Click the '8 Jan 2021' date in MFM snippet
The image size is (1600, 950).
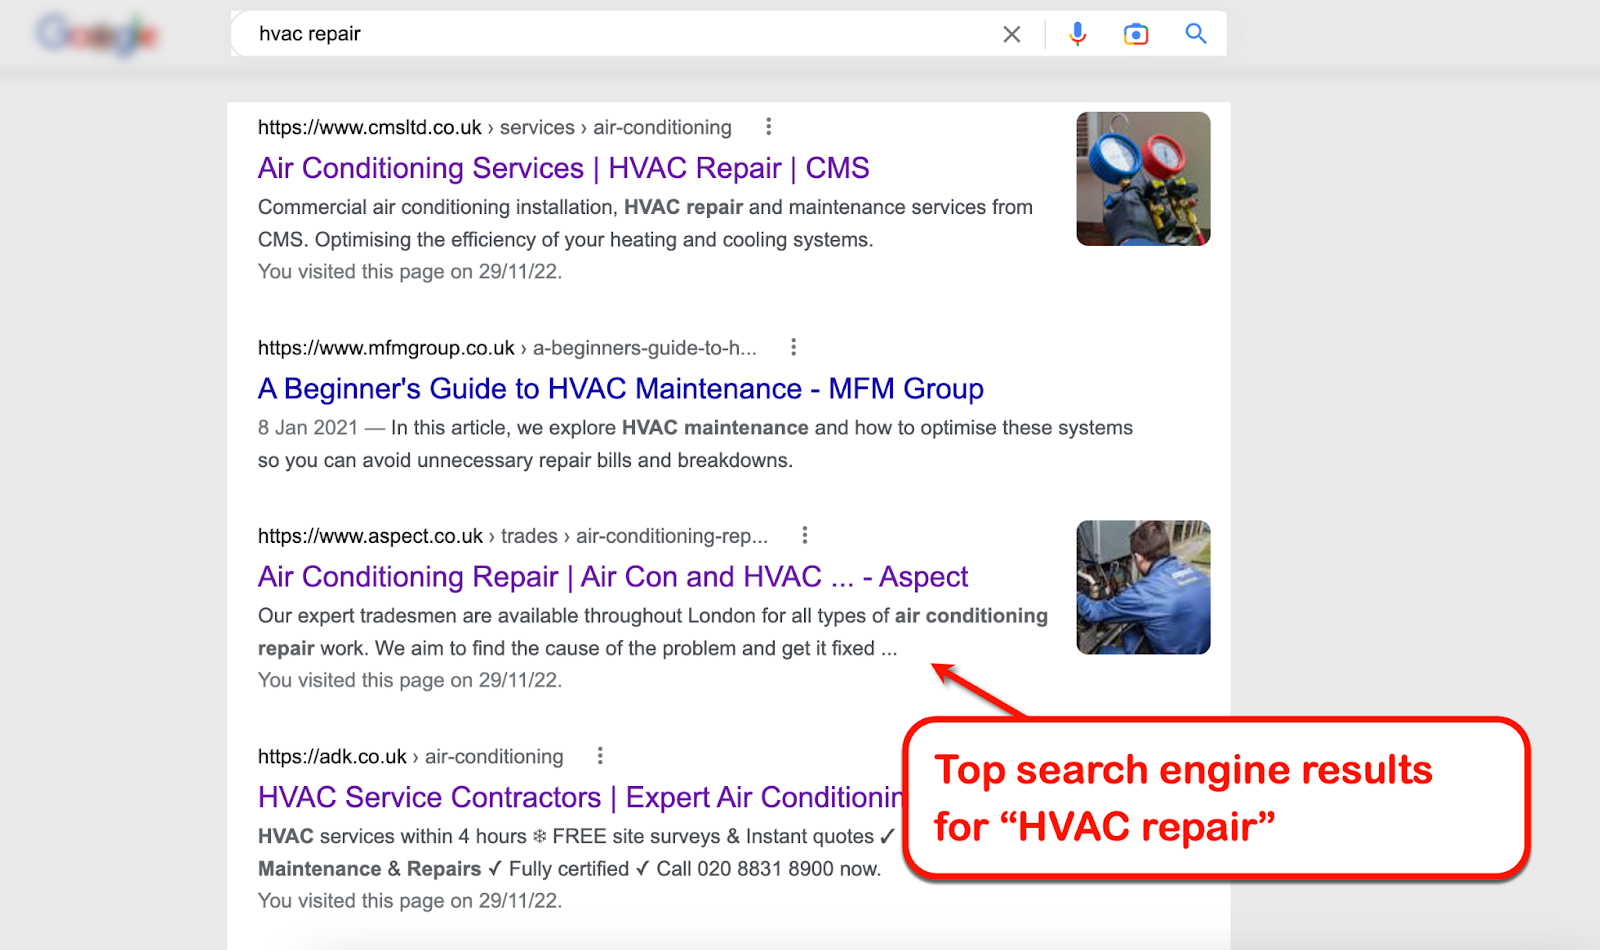coord(308,428)
